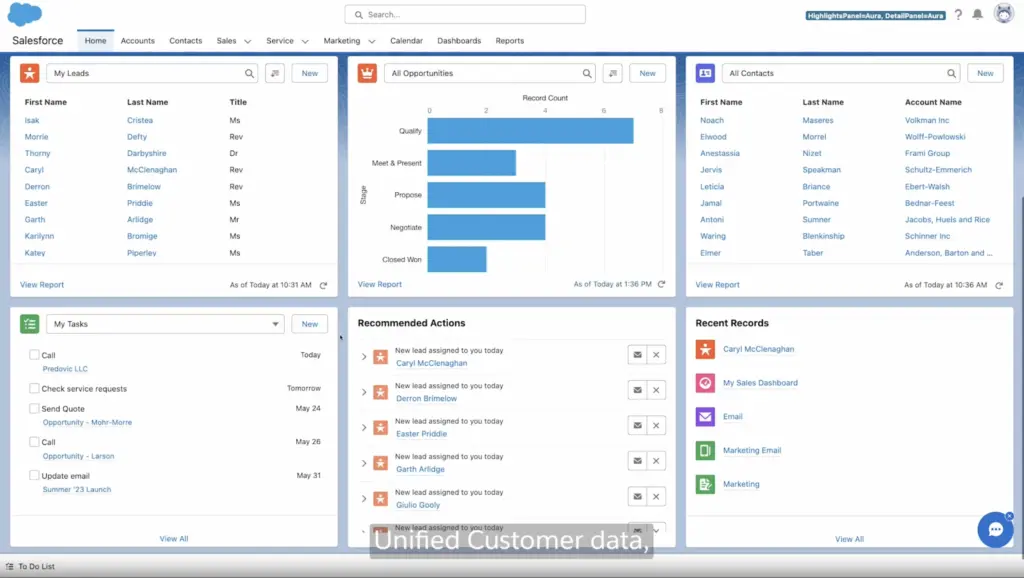This screenshot has height=578, width=1024.
Task: Email lead Caryl McClenaghan via envelope icon
Action: pyautogui.click(x=637, y=355)
